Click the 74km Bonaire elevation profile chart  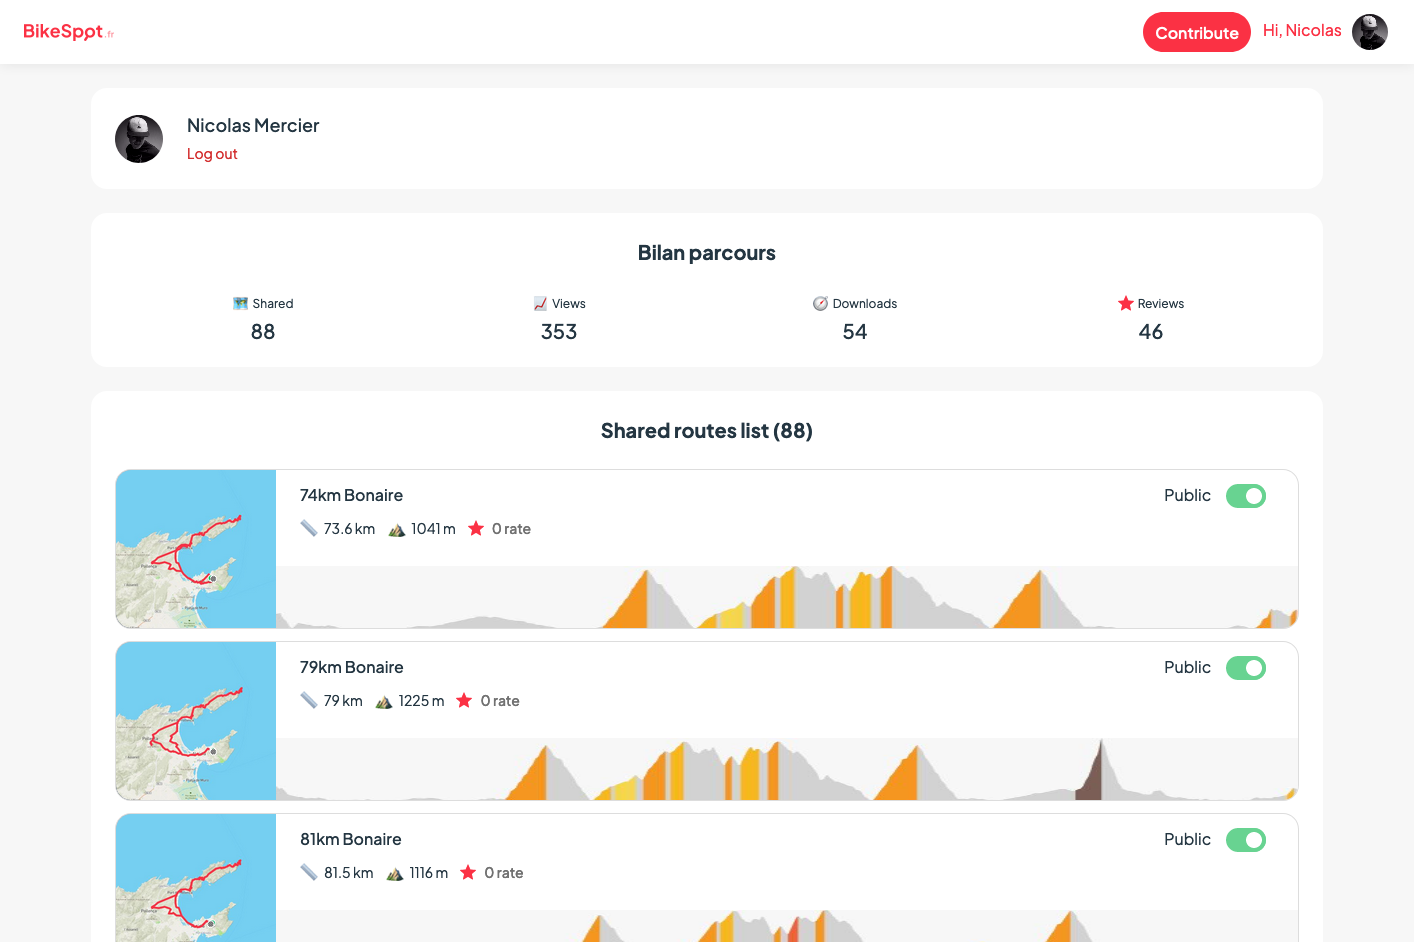coord(787,597)
